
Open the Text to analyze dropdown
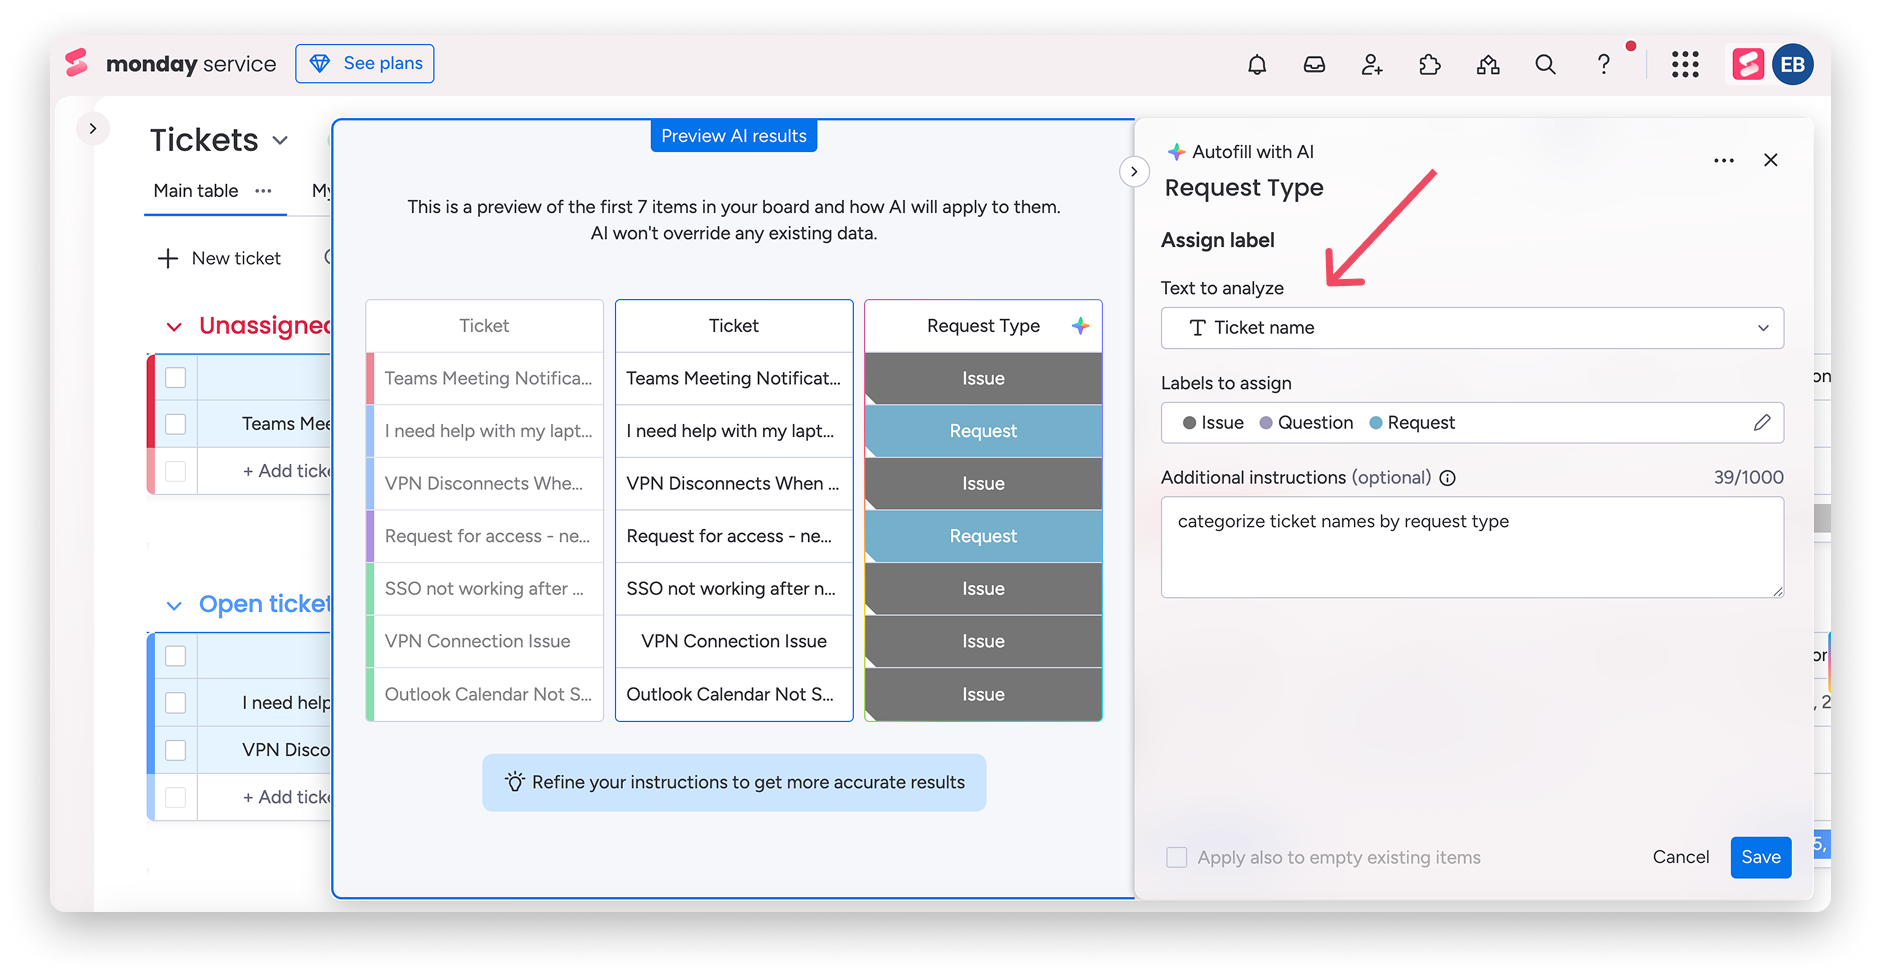(x=1472, y=328)
